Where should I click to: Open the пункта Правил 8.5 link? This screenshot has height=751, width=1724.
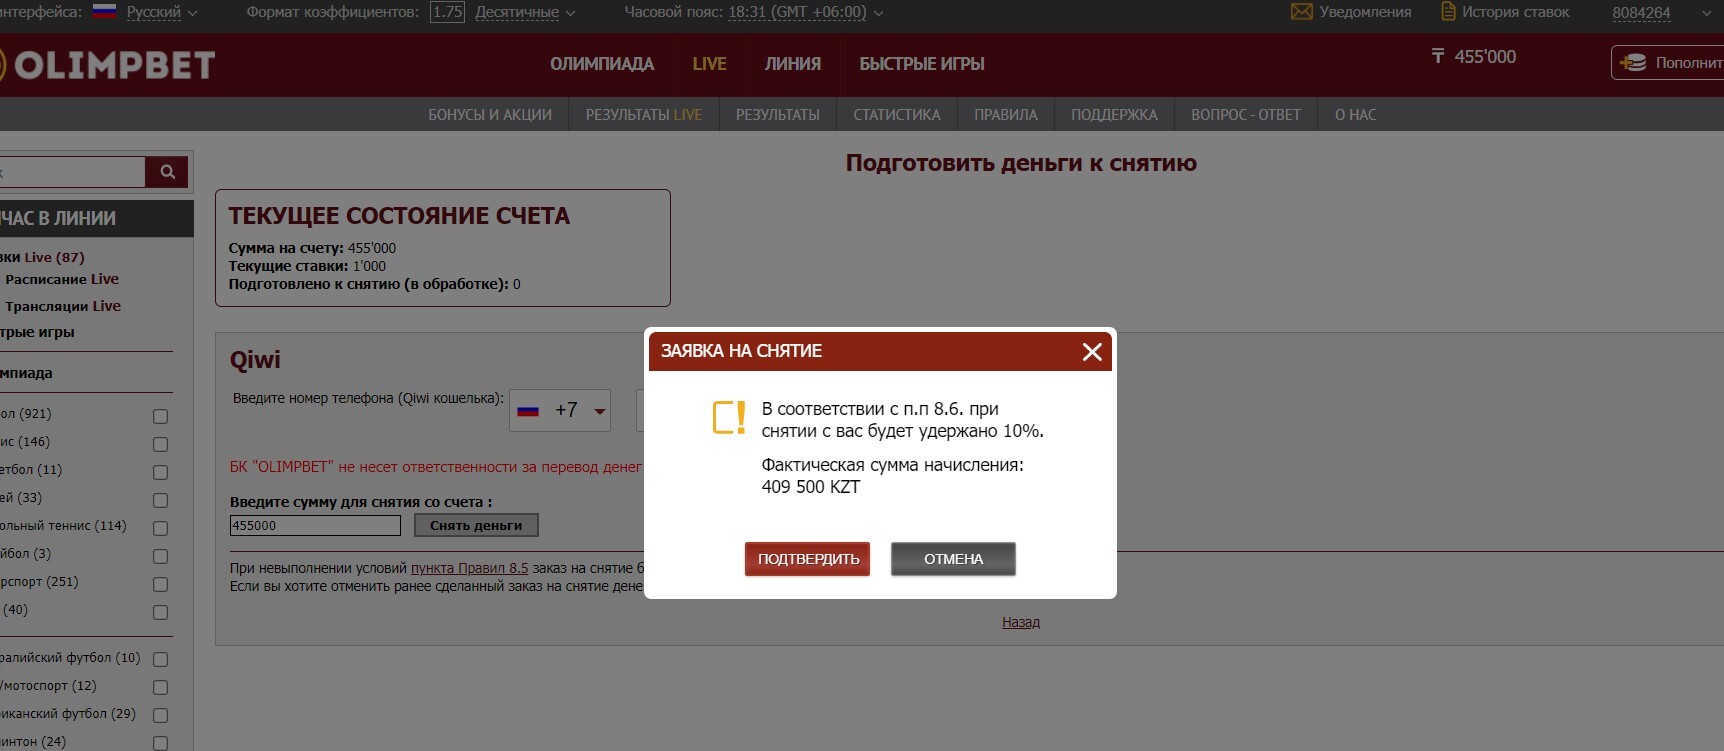coord(469,568)
